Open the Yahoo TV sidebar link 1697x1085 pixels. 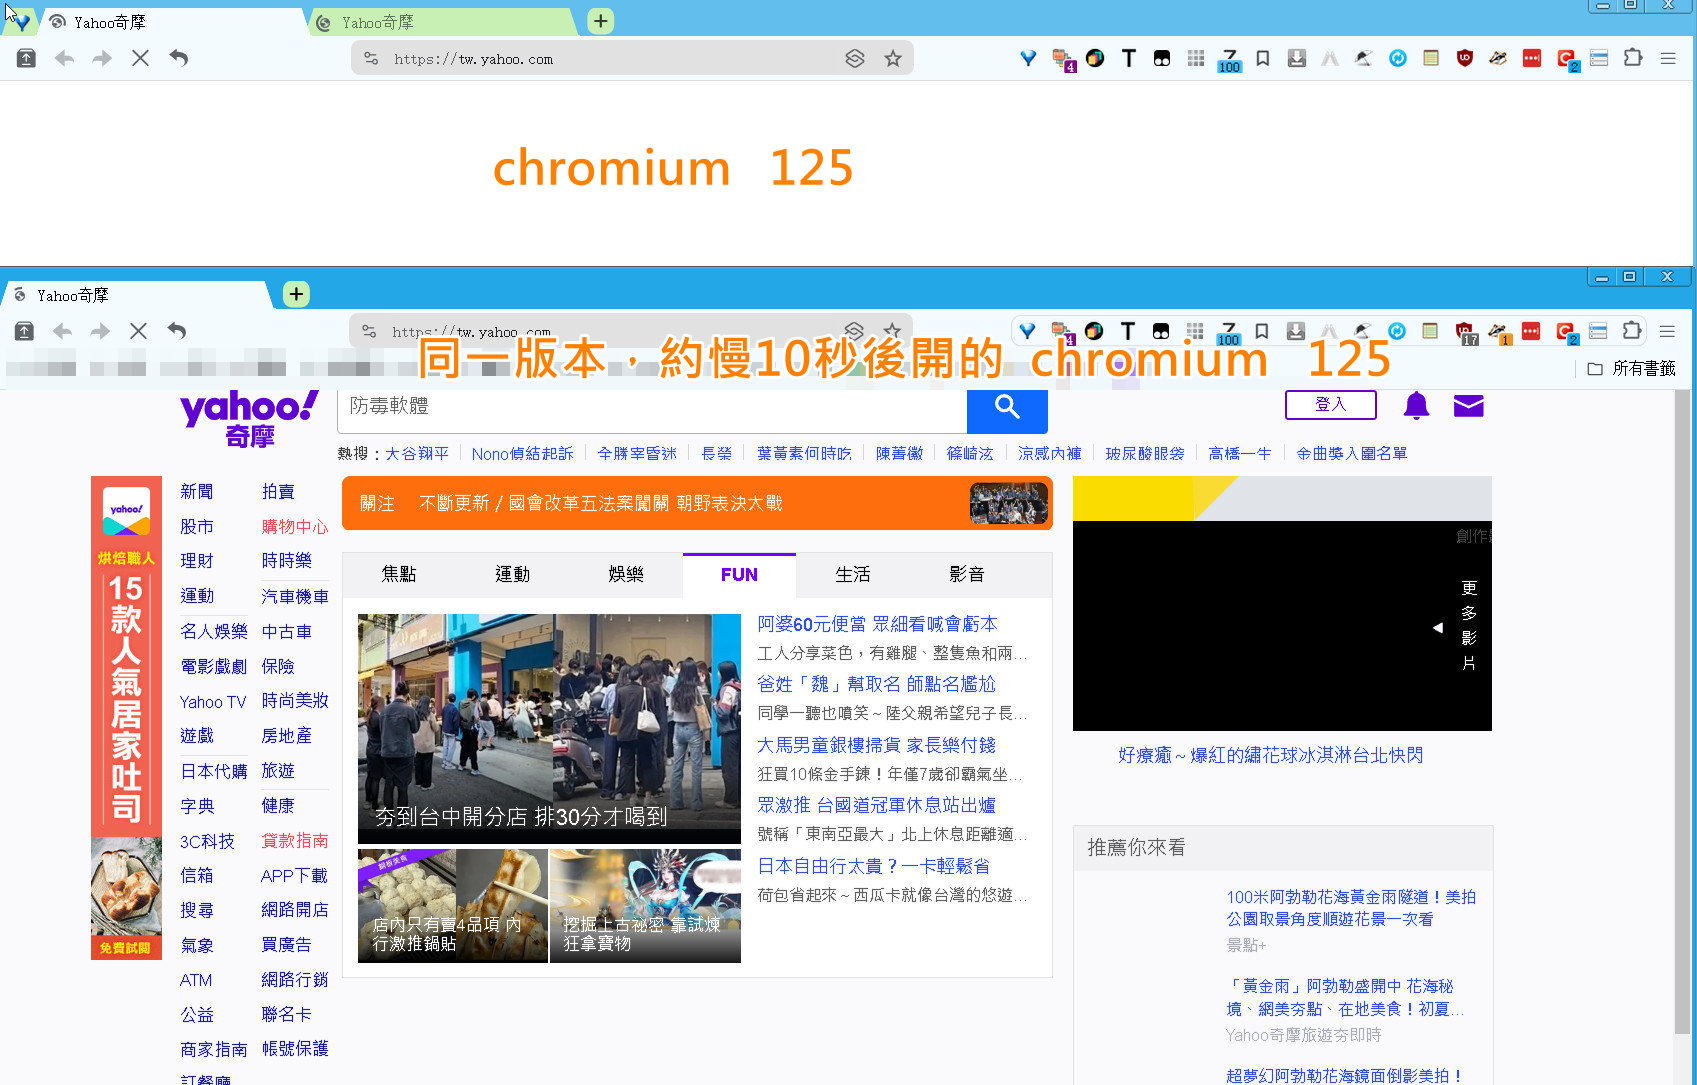point(213,702)
